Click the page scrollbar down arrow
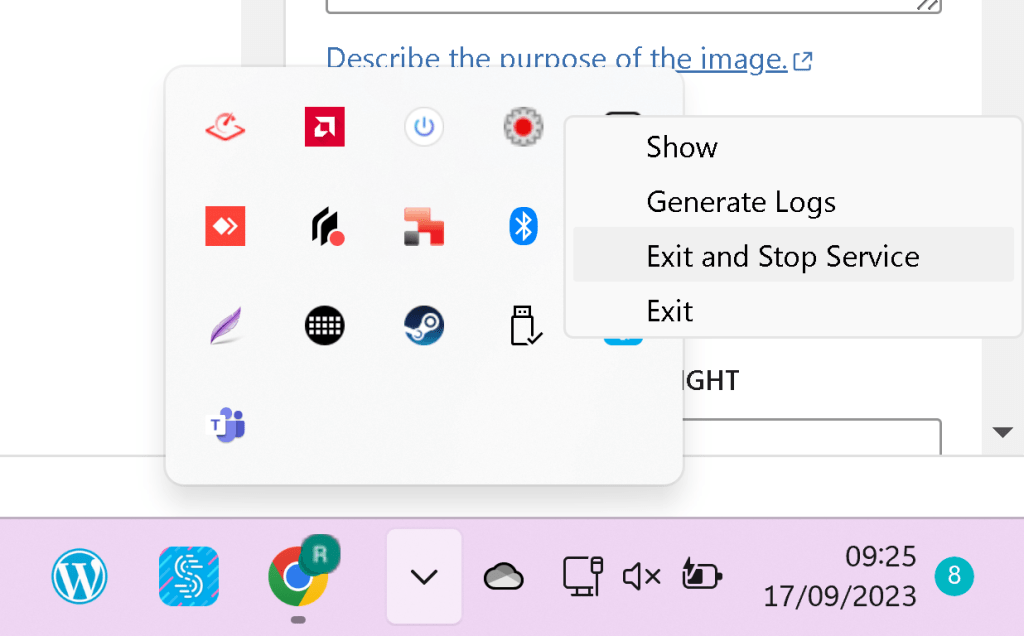This screenshot has width=1024, height=636. [1002, 432]
